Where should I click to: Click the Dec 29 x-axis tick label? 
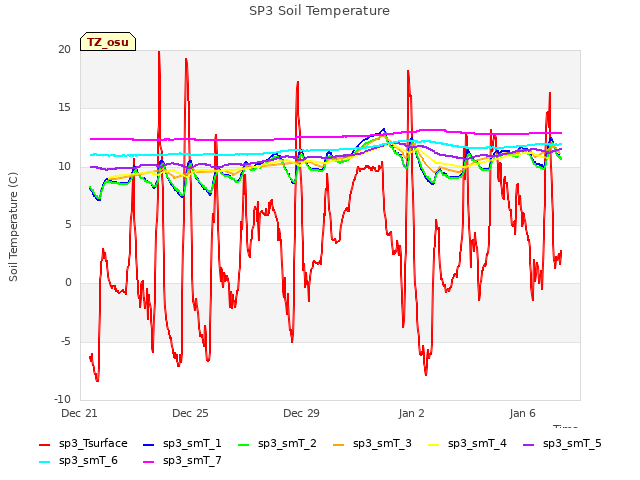point(301,413)
